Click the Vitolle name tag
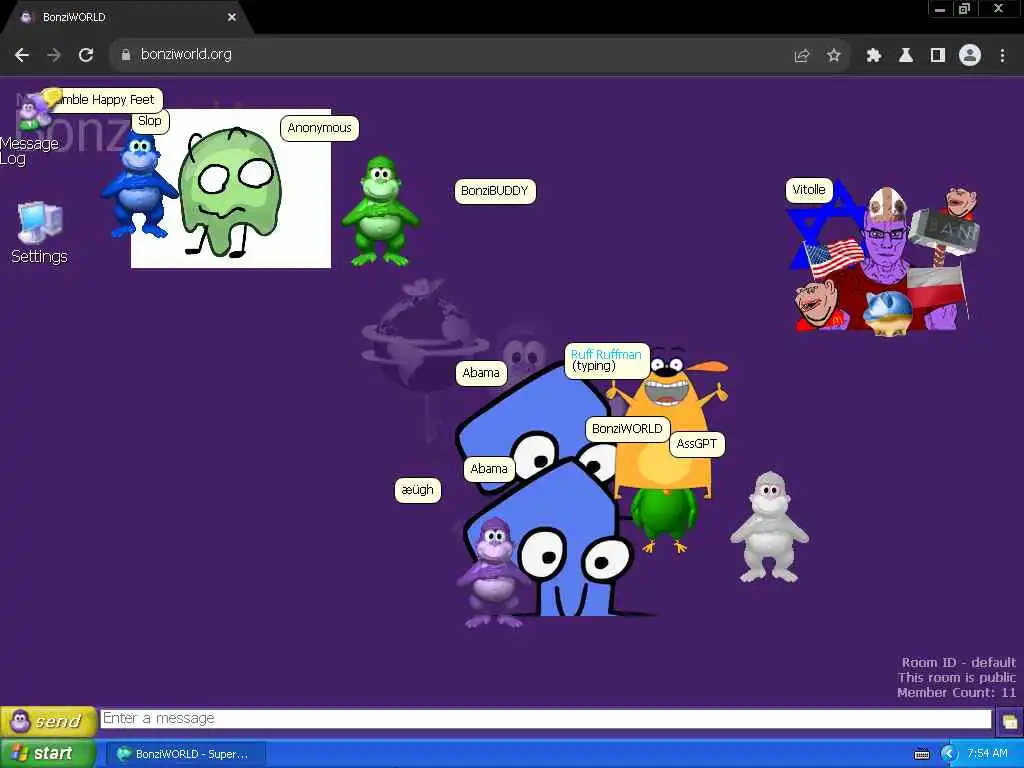This screenshot has height=768, width=1024. click(808, 190)
